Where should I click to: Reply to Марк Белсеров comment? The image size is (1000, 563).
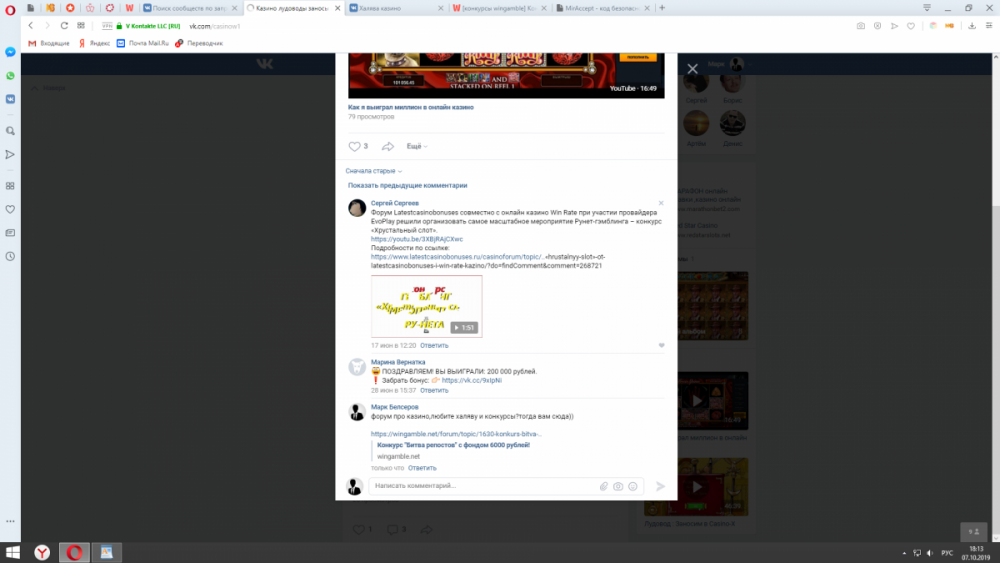422,468
